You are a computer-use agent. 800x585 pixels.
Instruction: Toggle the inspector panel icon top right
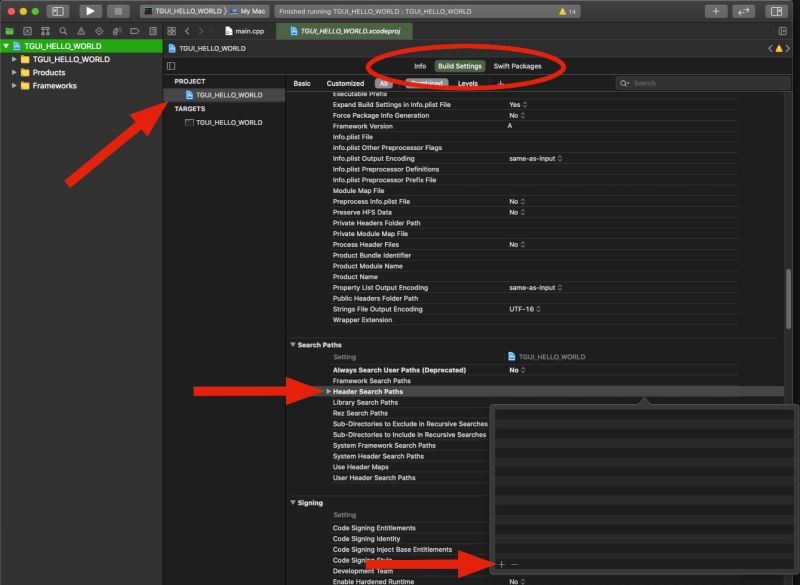[776, 10]
